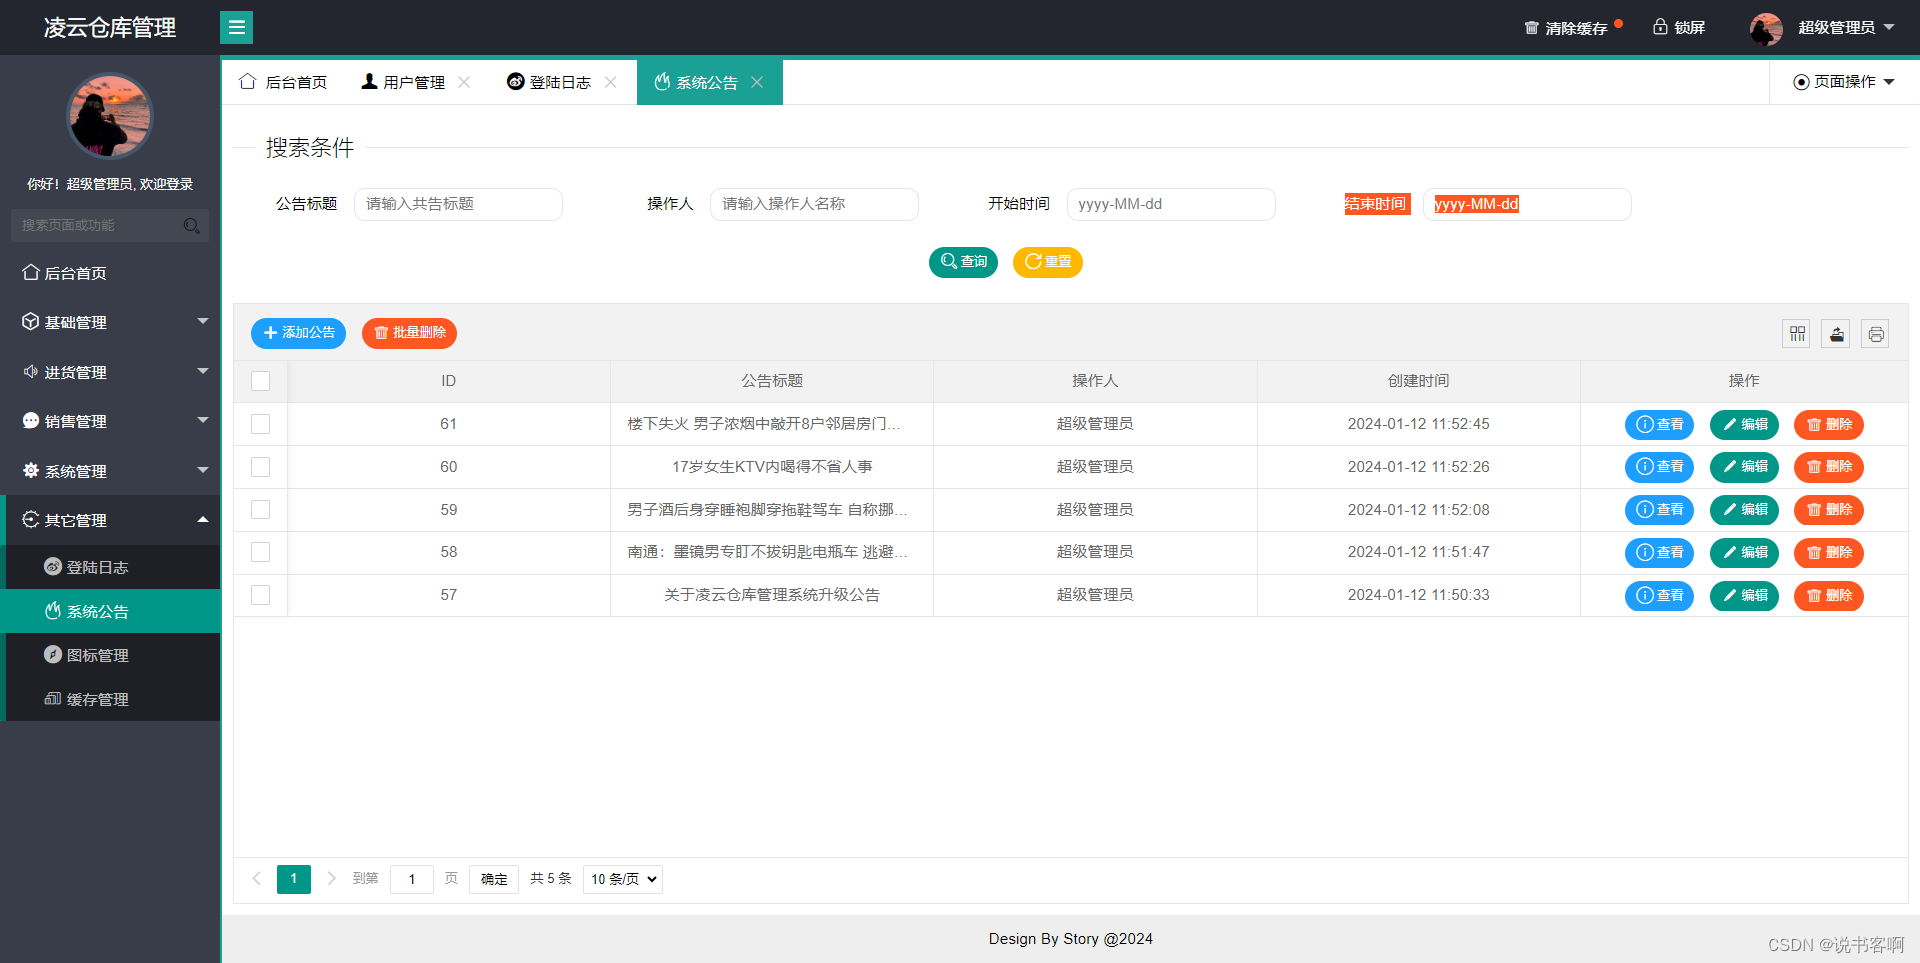Click the 创建时间 column header
Image resolution: width=1920 pixels, height=963 pixels.
1418,381
